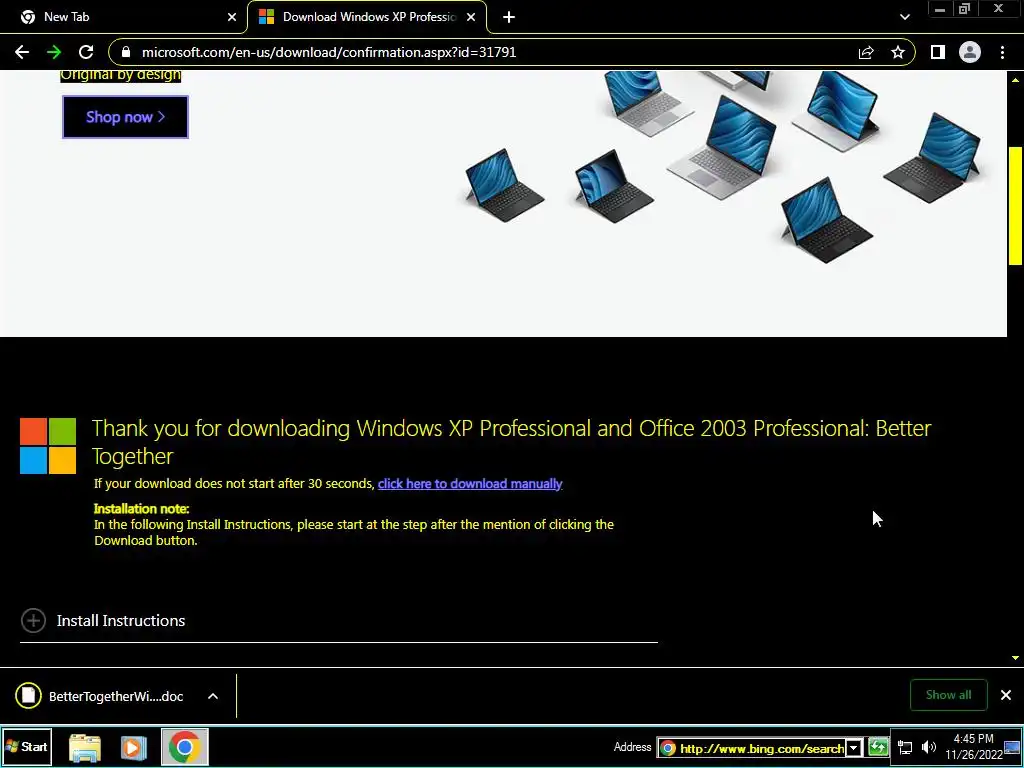This screenshot has width=1024, height=768.
Task: Select the Chrome taskbar button
Action: click(184, 747)
